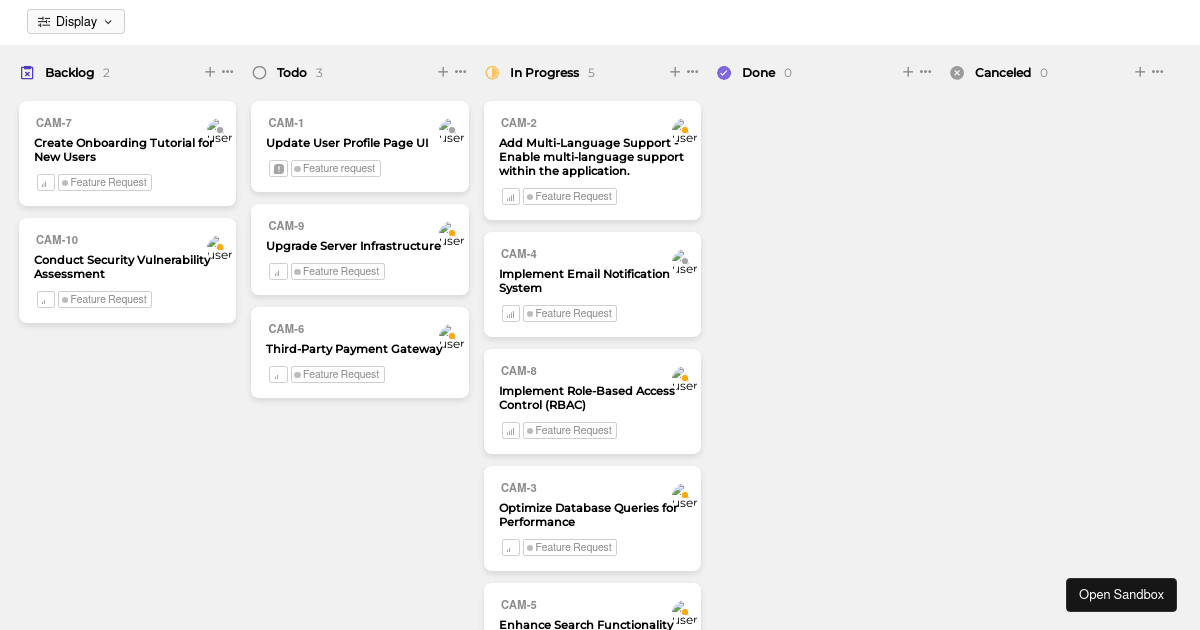Click the Feature Request label on CAM-4
1200x630 pixels.
point(569,313)
